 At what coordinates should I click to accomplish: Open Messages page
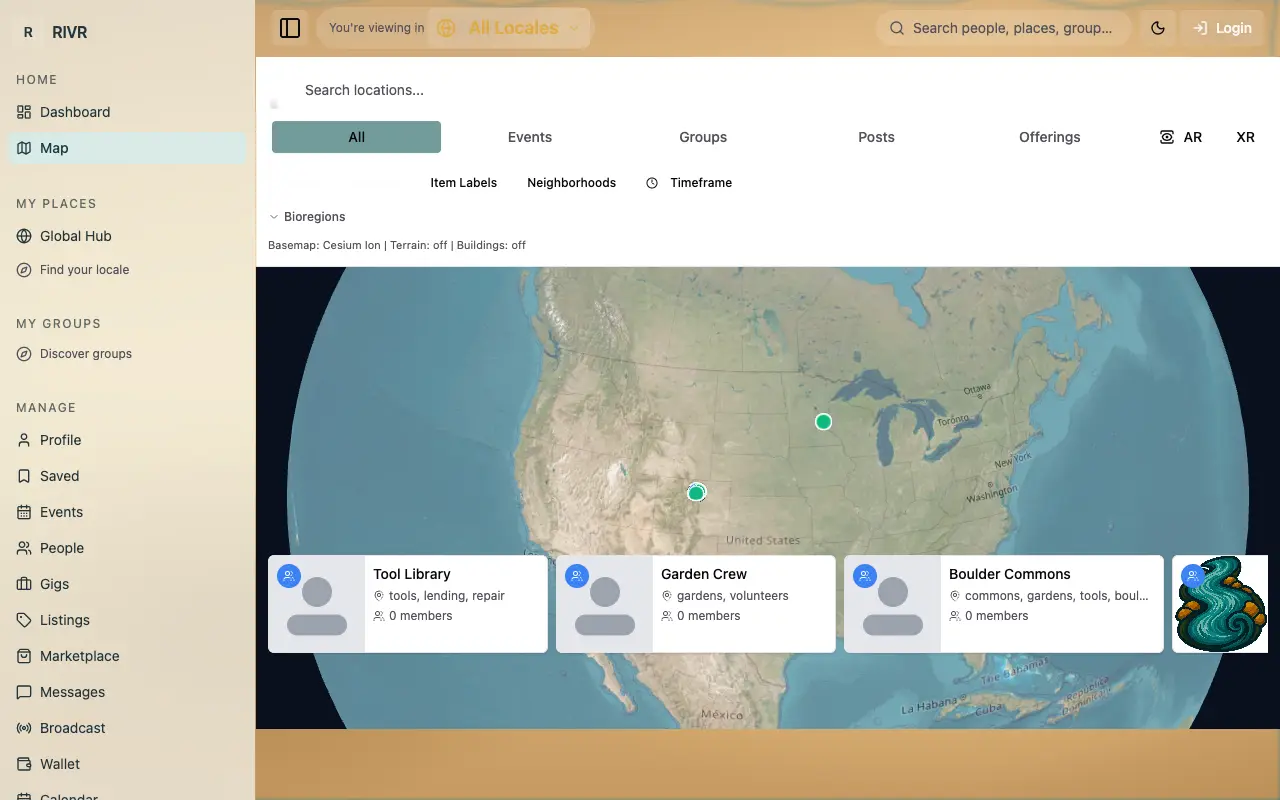[x=126, y=692]
